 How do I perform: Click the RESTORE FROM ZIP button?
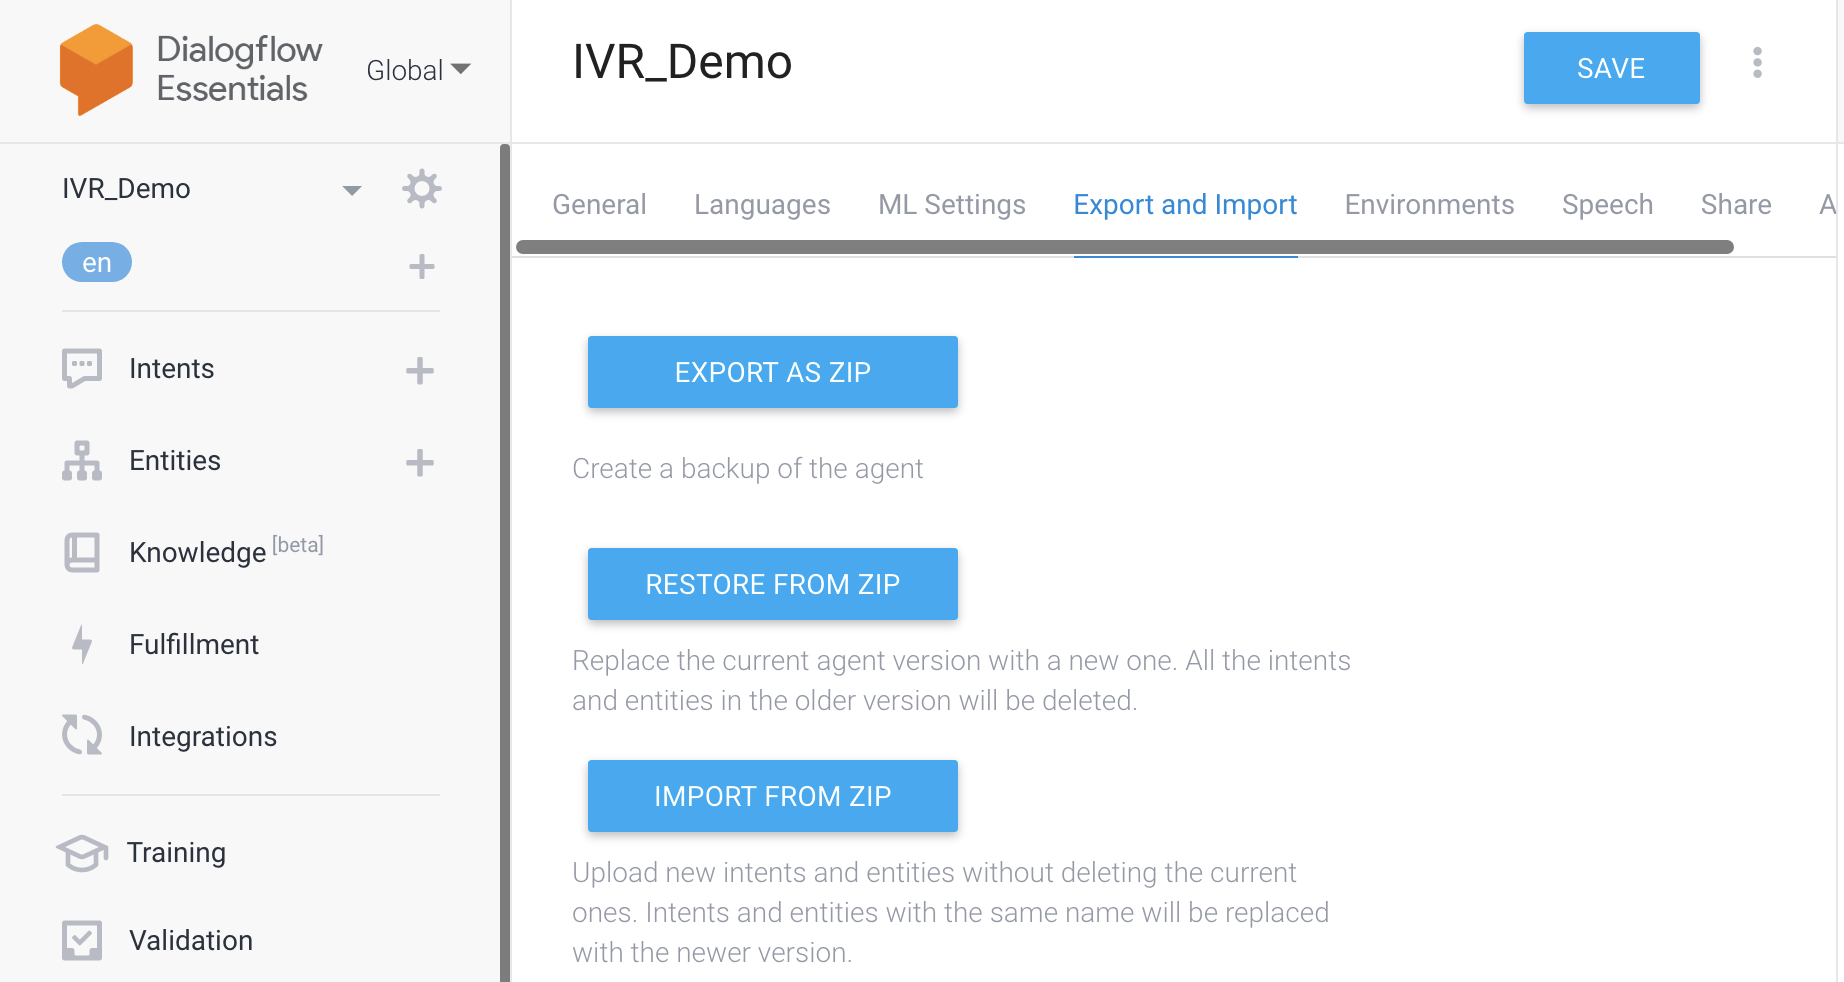[x=772, y=584]
